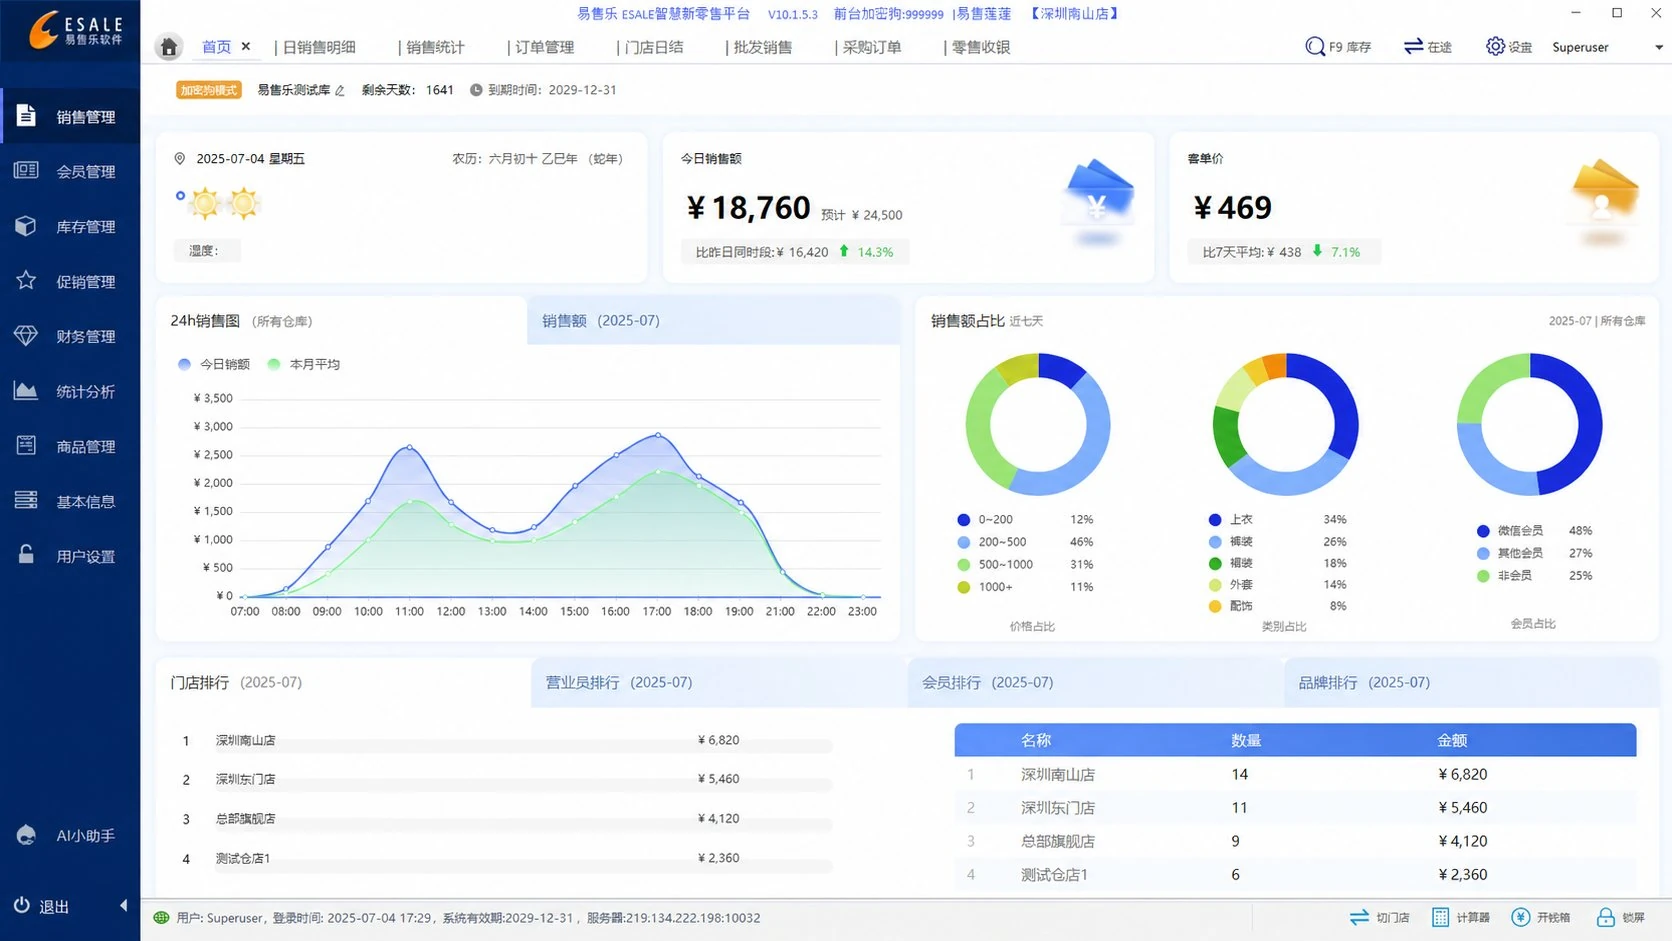The image size is (1672, 941).
Task: Open 设置 gear settings
Action: pos(1508,47)
